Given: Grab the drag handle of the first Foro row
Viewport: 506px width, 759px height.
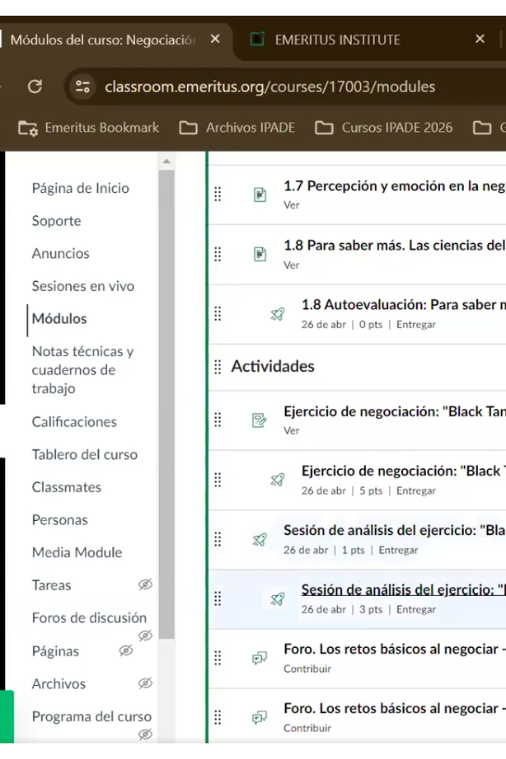Looking at the screenshot, I should [218, 658].
